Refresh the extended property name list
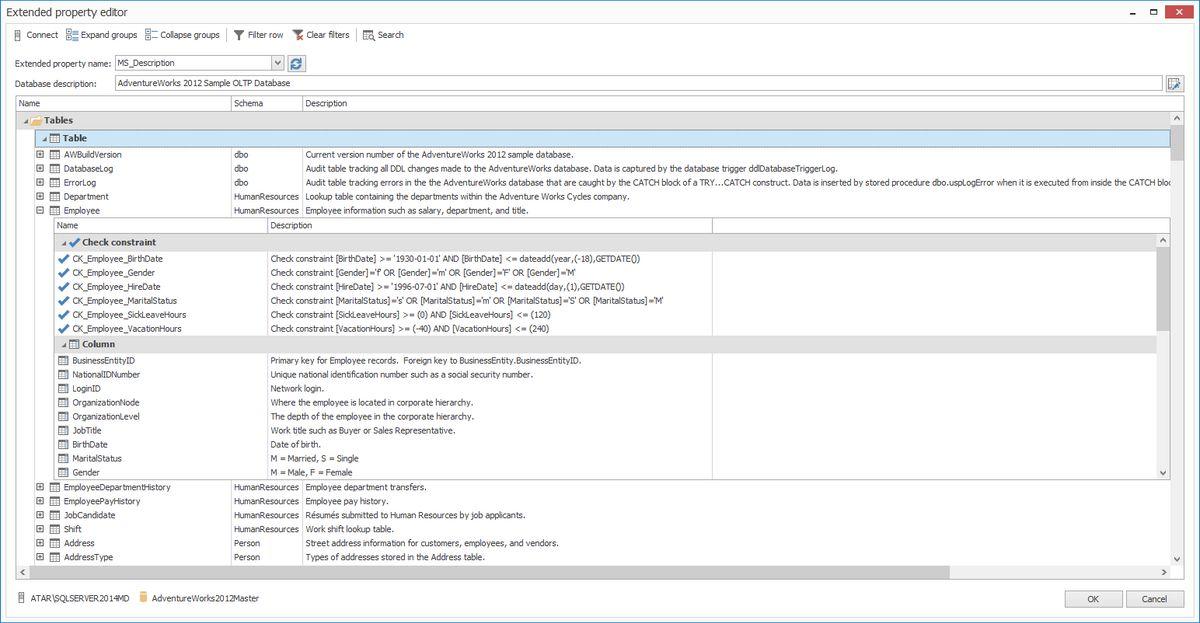Image resolution: width=1200 pixels, height=623 pixels. pyautogui.click(x=296, y=63)
